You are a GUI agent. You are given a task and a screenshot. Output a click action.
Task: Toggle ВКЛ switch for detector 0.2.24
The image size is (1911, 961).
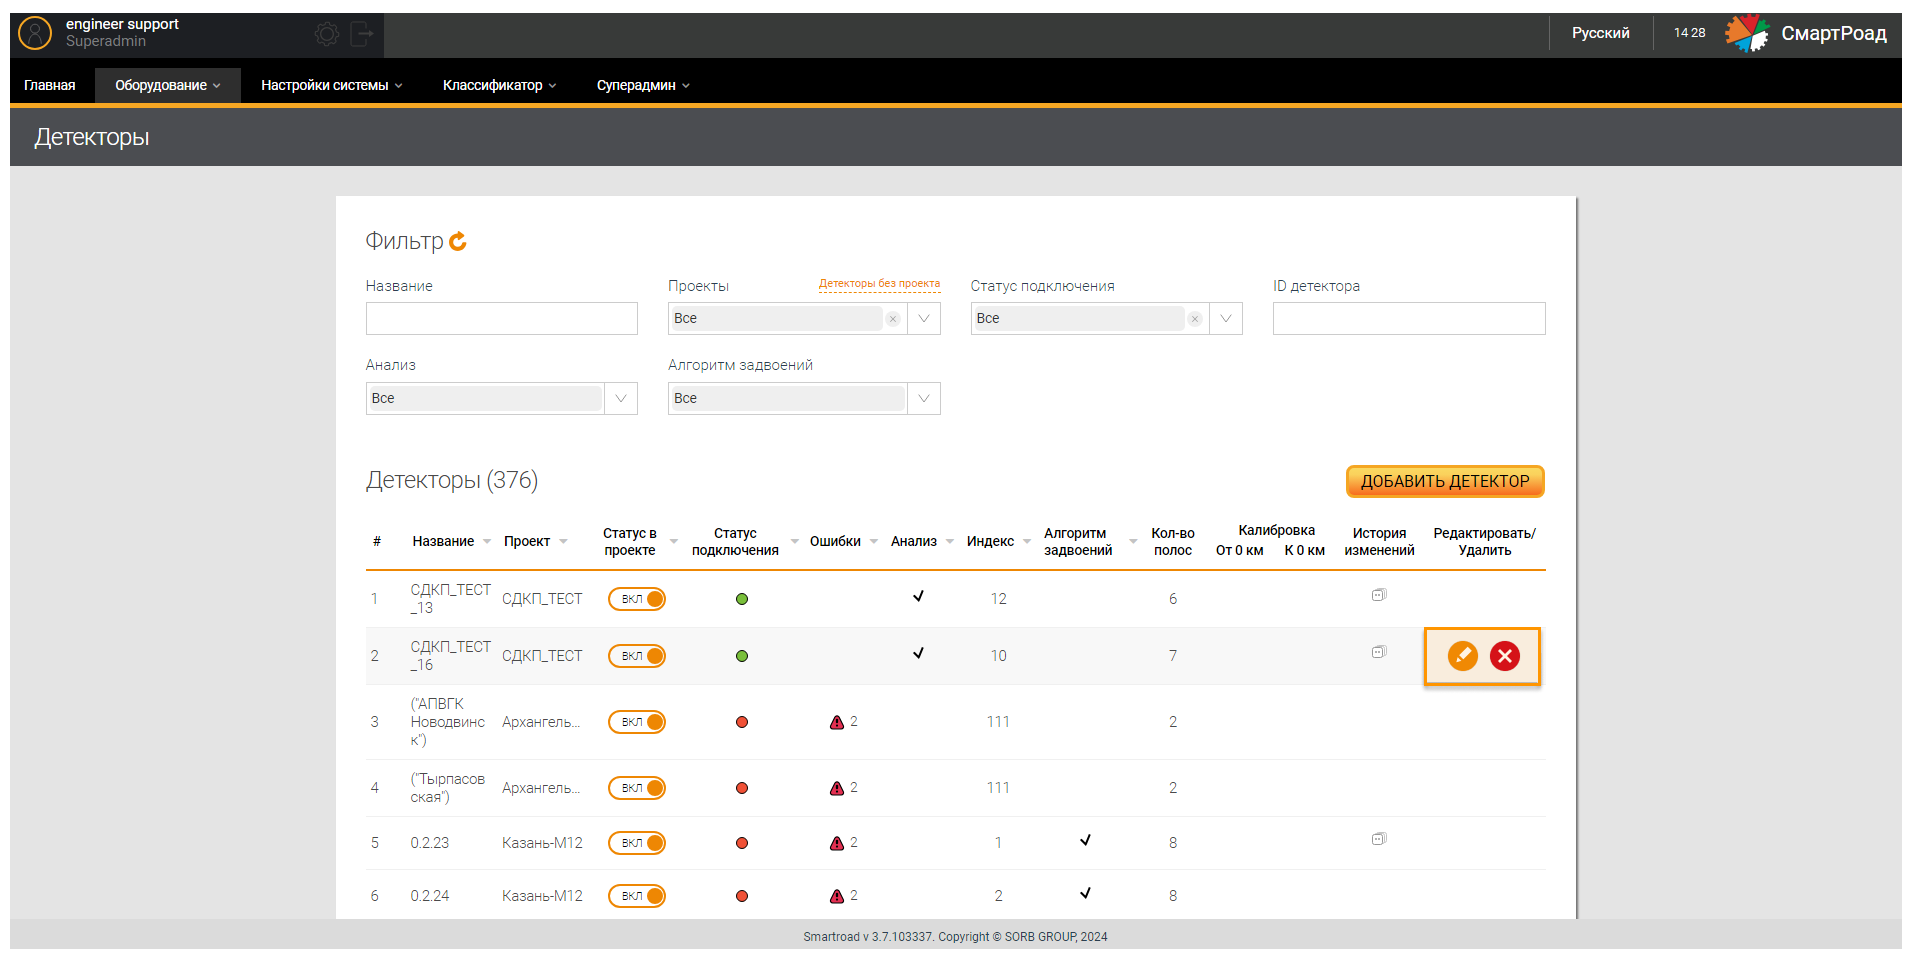tap(637, 896)
